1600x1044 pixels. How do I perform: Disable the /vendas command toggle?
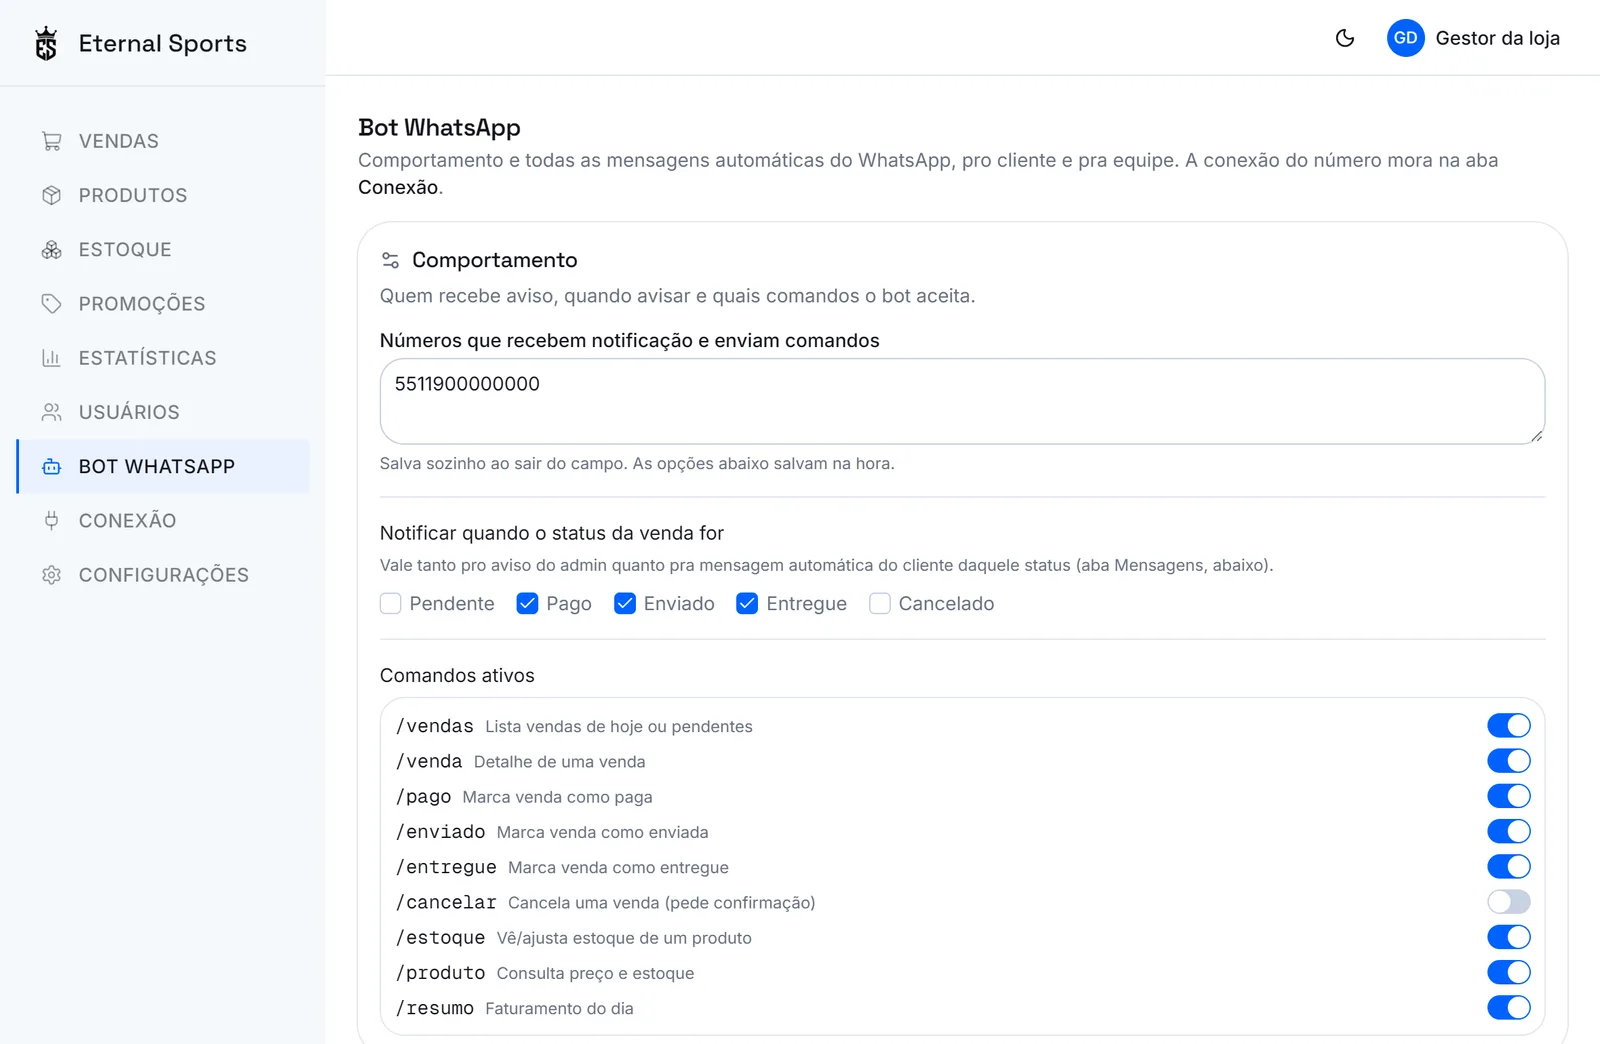coord(1509,725)
